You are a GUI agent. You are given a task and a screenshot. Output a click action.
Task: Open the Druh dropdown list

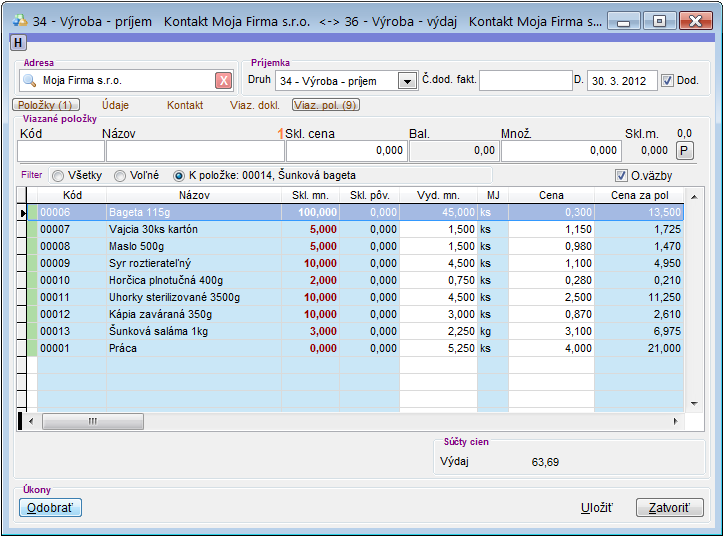(407, 81)
